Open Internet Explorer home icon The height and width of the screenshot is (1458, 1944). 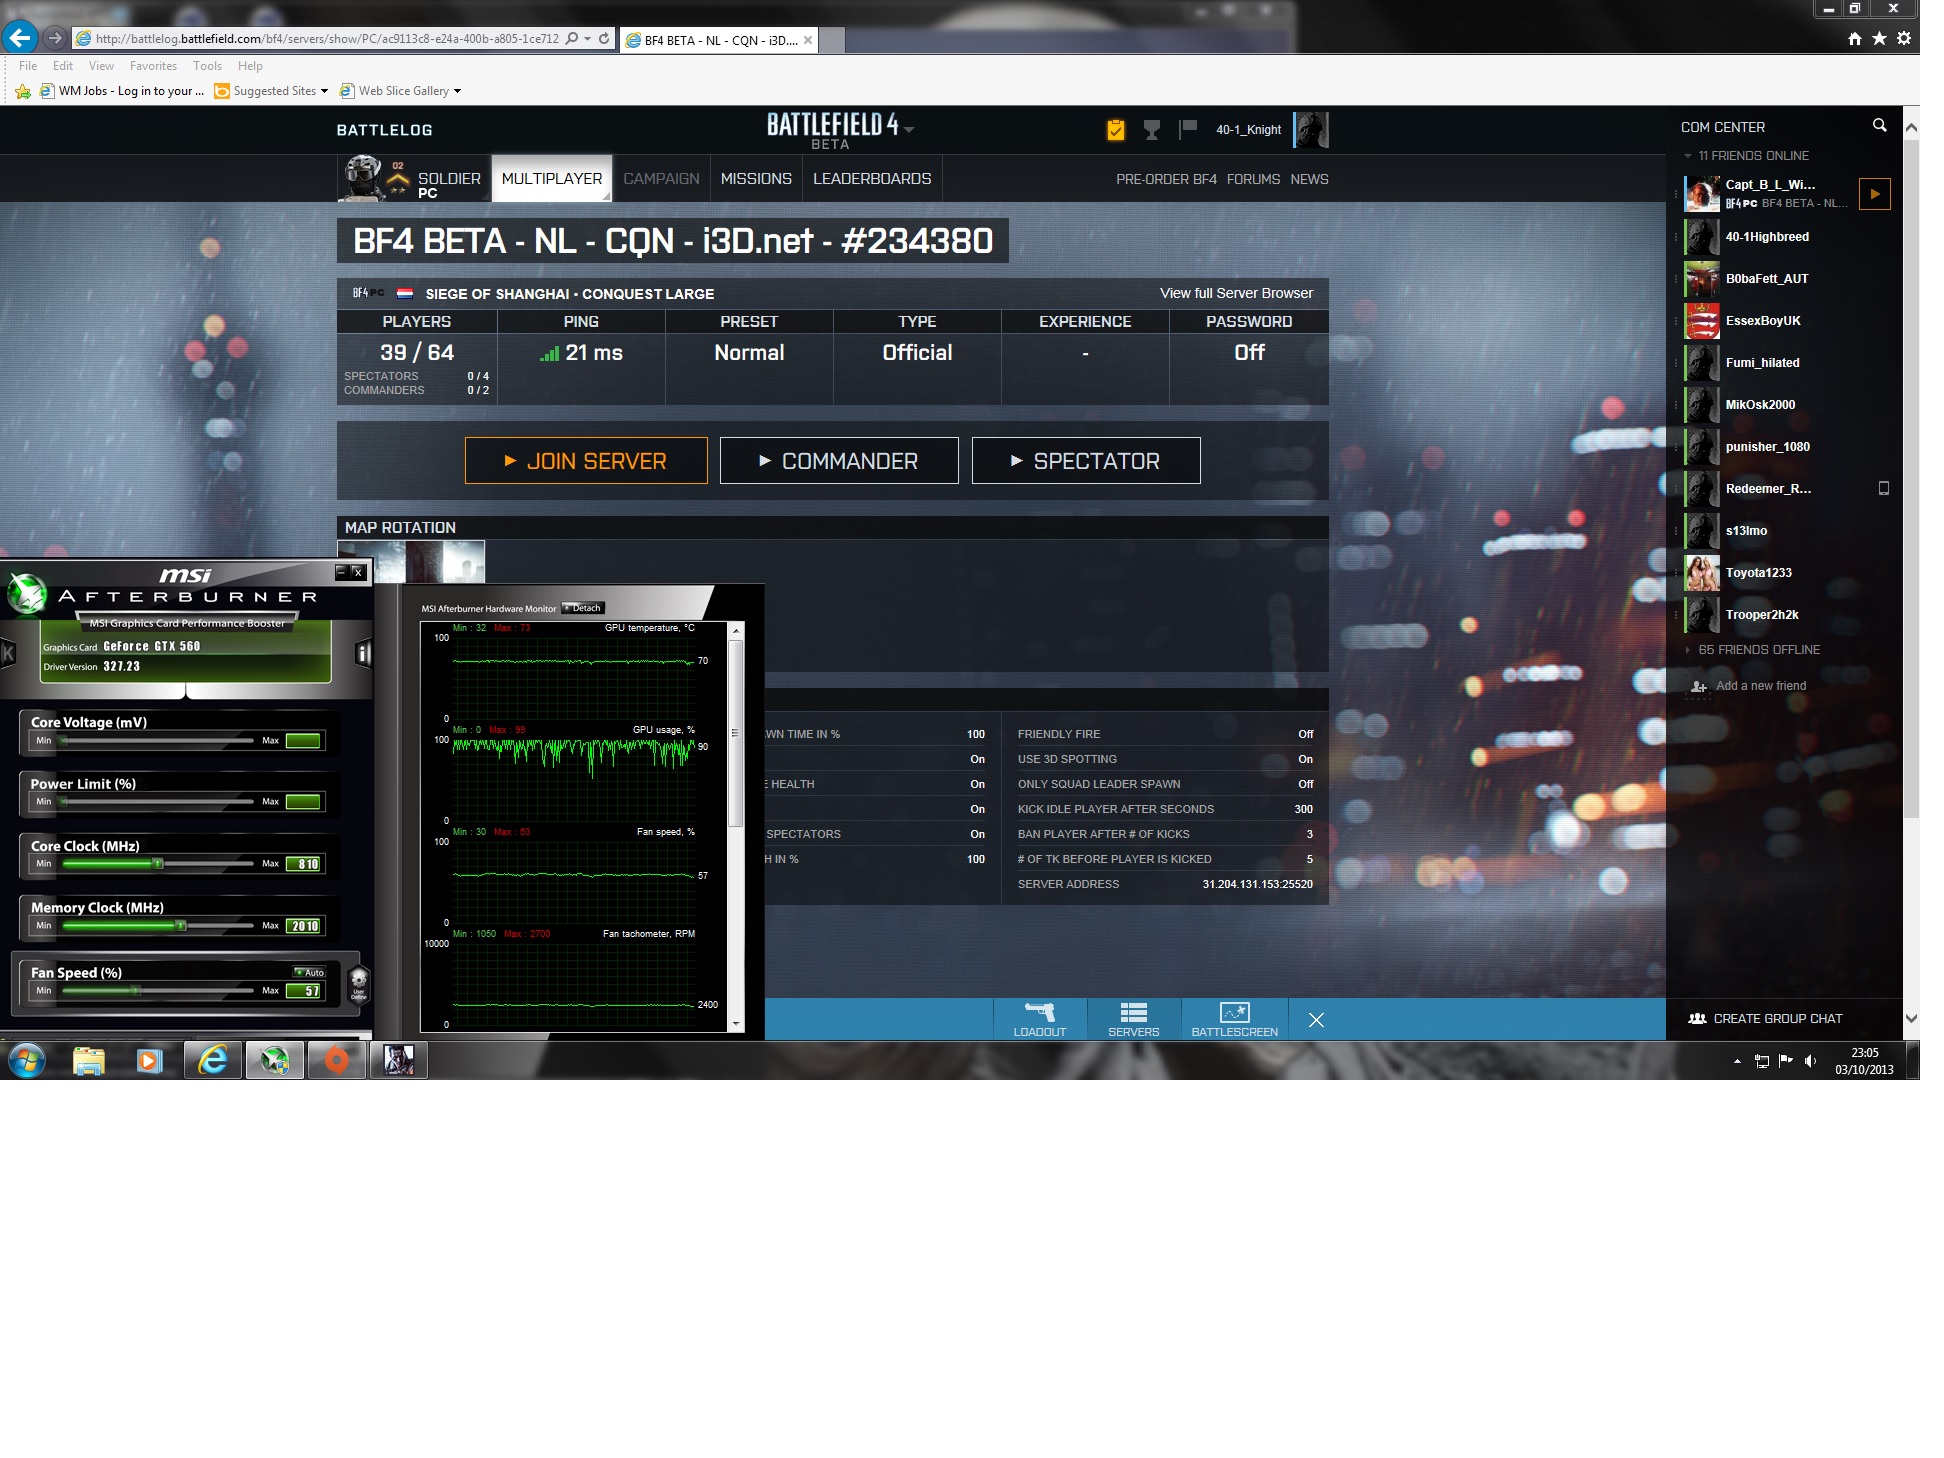tap(1855, 38)
